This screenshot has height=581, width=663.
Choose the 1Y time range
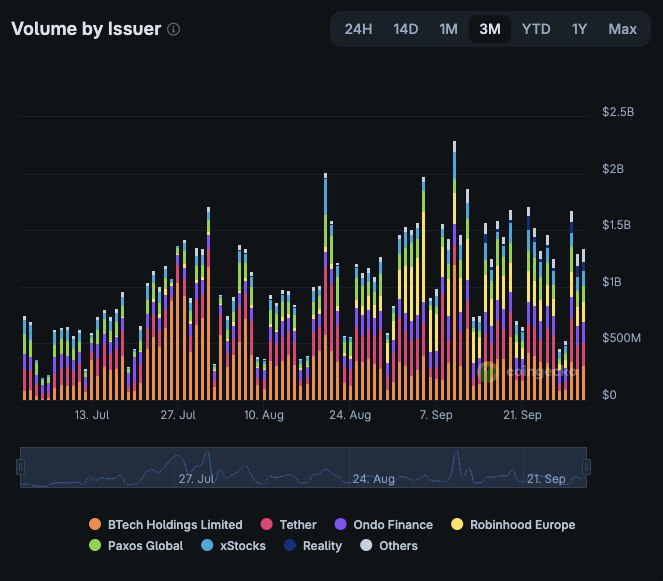[x=579, y=29]
